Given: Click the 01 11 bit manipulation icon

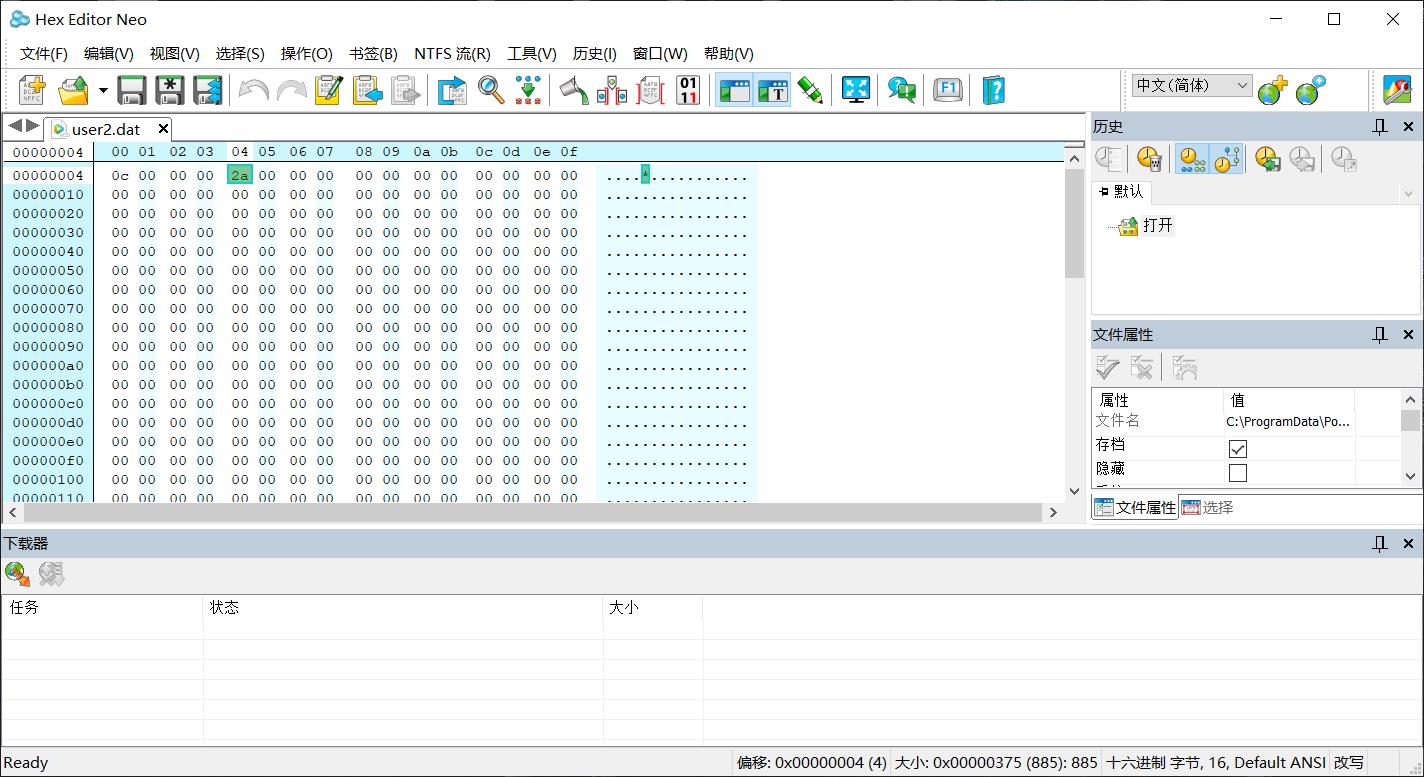Looking at the screenshot, I should pyautogui.click(x=688, y=90).
